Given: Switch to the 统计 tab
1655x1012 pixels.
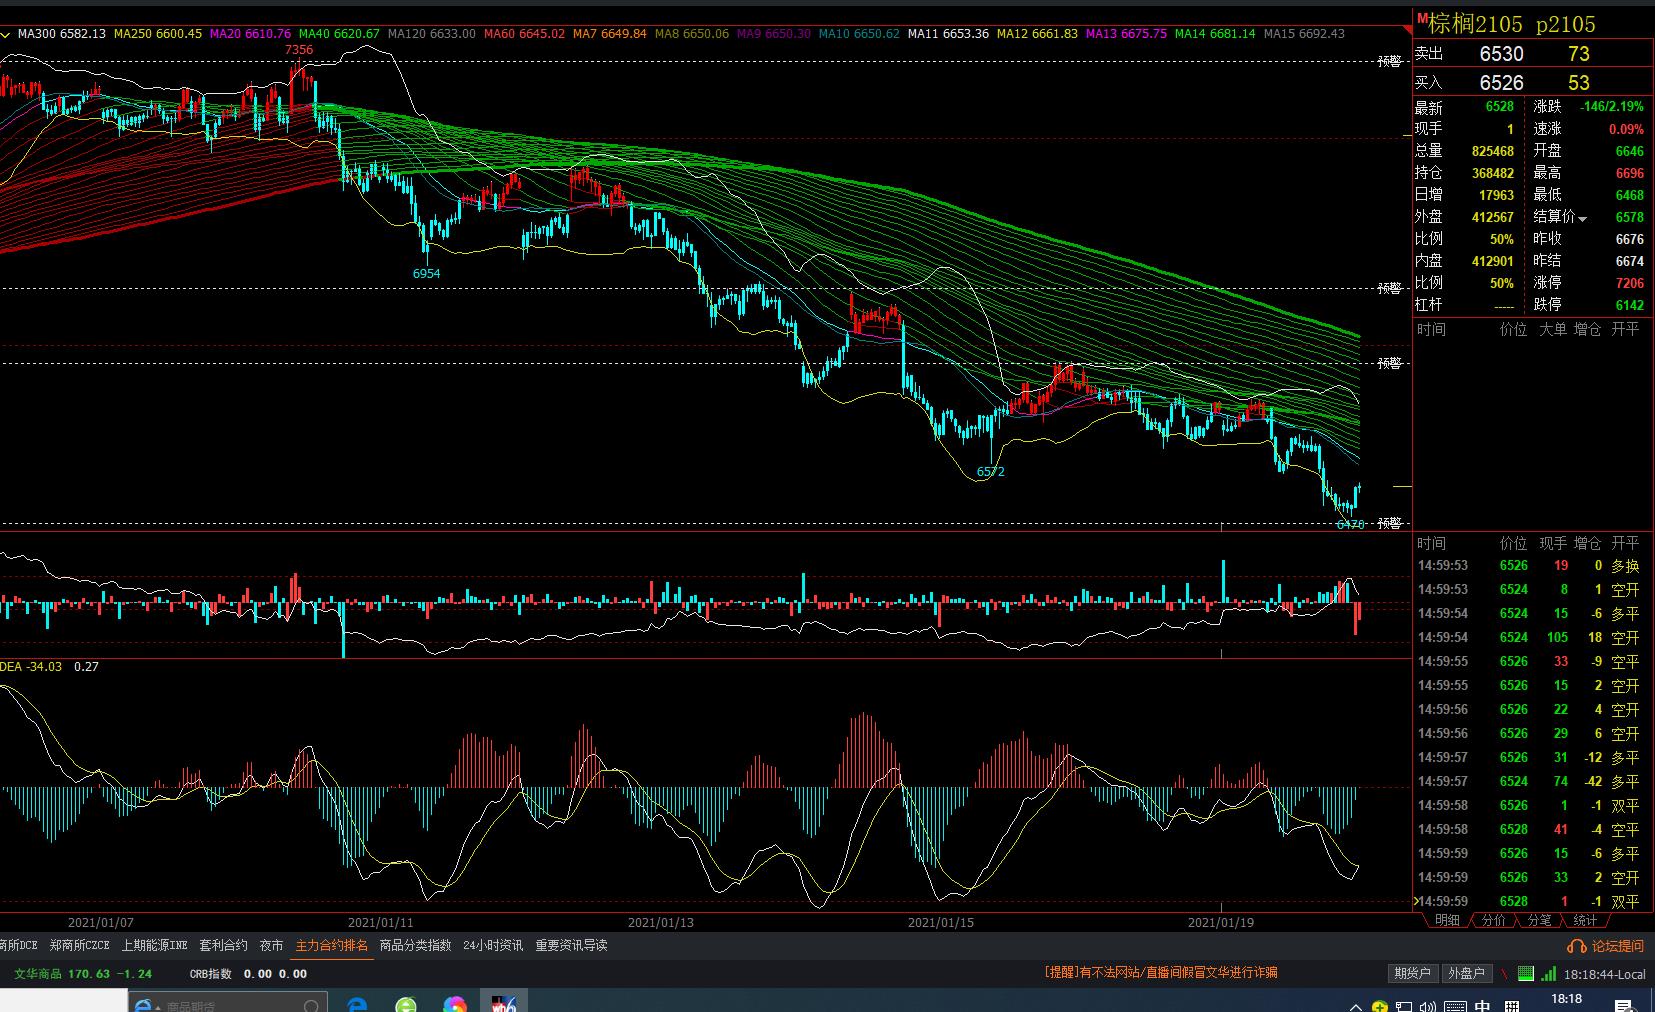Looking at the screenshot, I should 1585,920.
